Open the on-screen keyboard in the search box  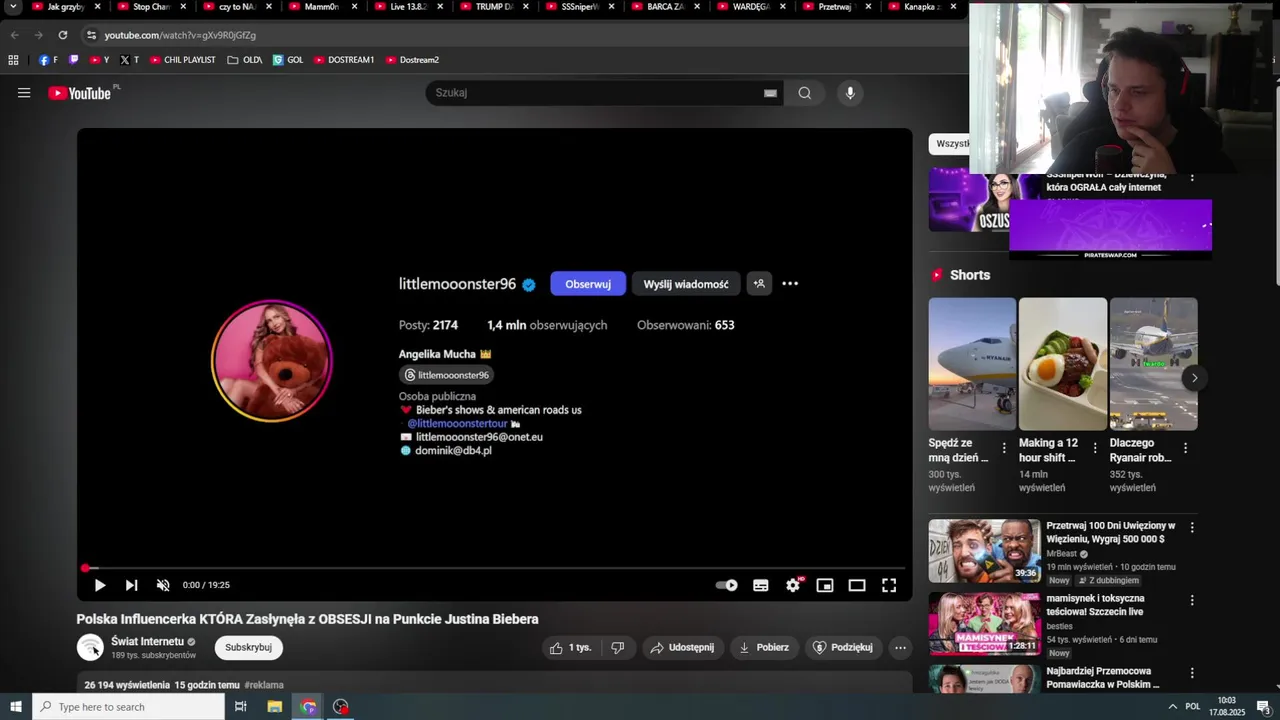pyautogui.click(x=770, y=93)
